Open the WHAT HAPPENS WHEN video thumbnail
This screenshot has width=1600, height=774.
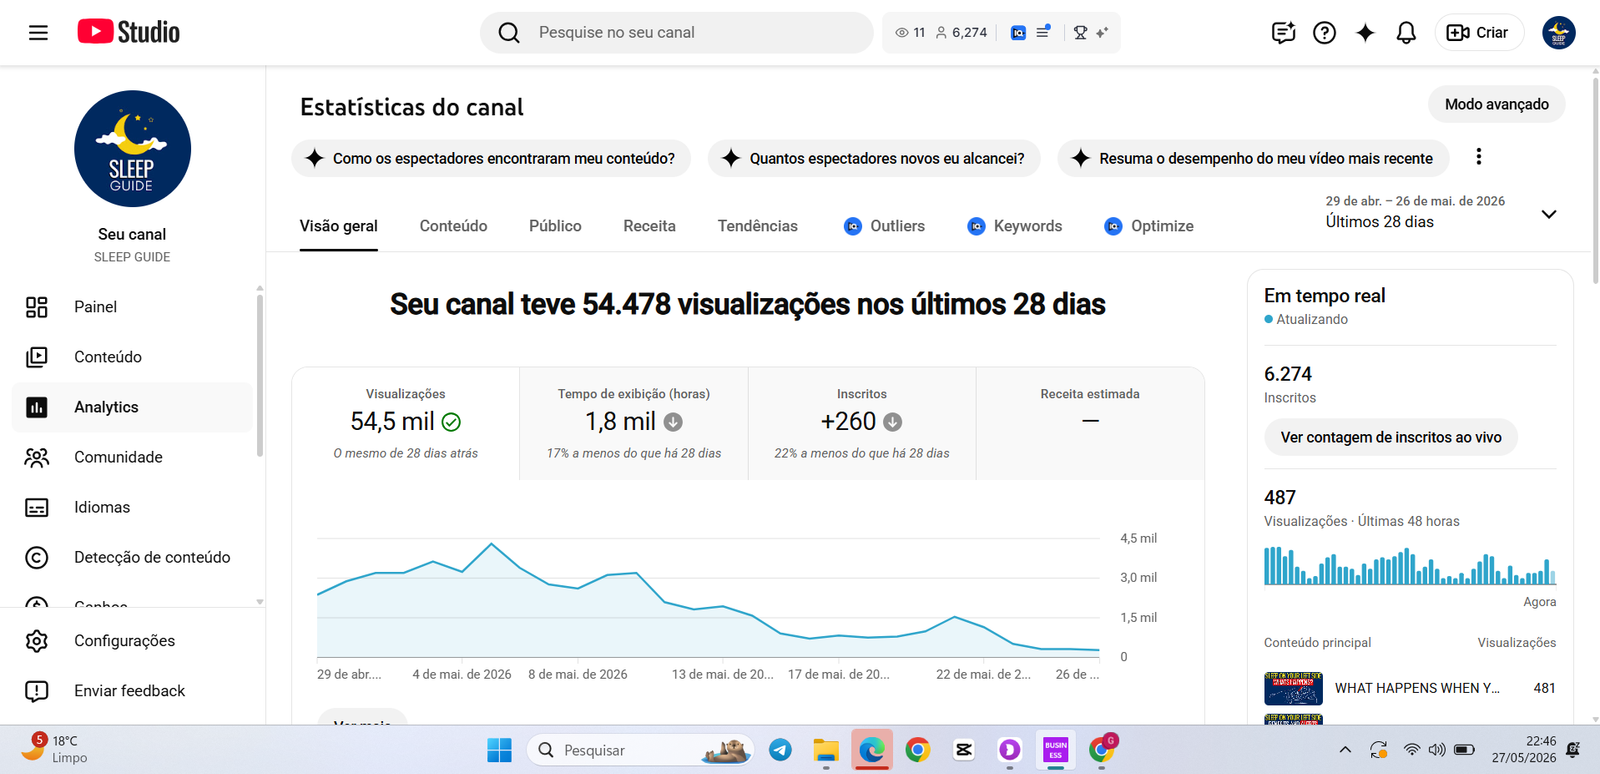point(1293,688)
